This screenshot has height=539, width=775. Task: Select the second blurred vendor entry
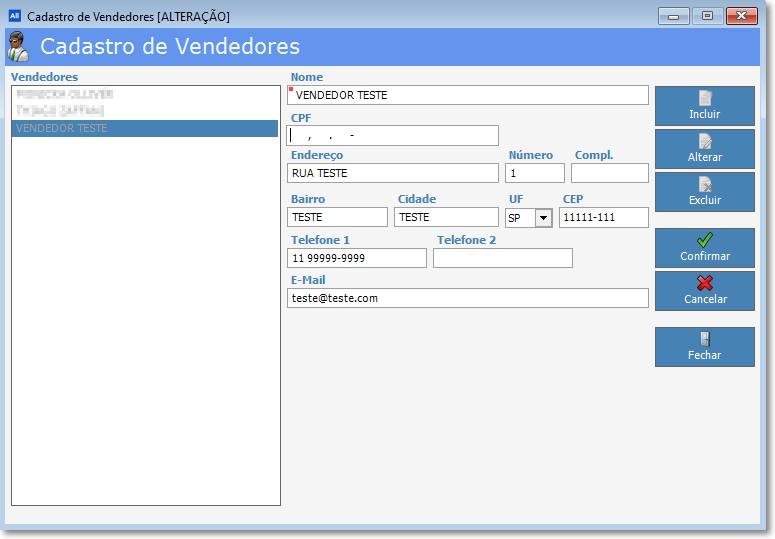click(x=144, y=111)
